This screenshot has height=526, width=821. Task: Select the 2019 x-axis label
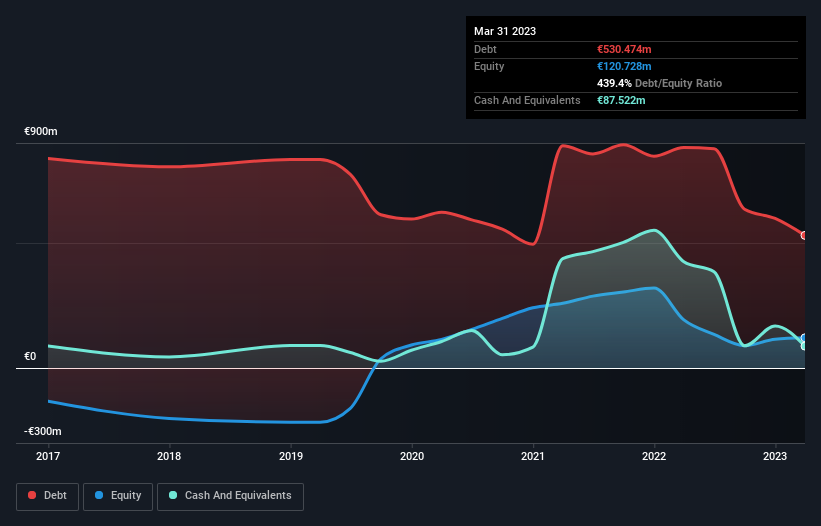(x=291, y=456)
